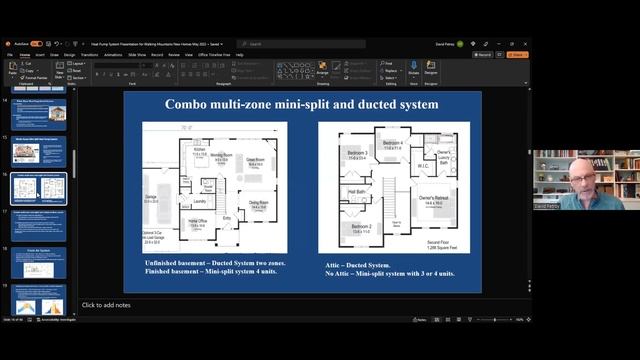Collapse the ribbon with the chevron
The image size is (640, 360).
coord(526,83)
